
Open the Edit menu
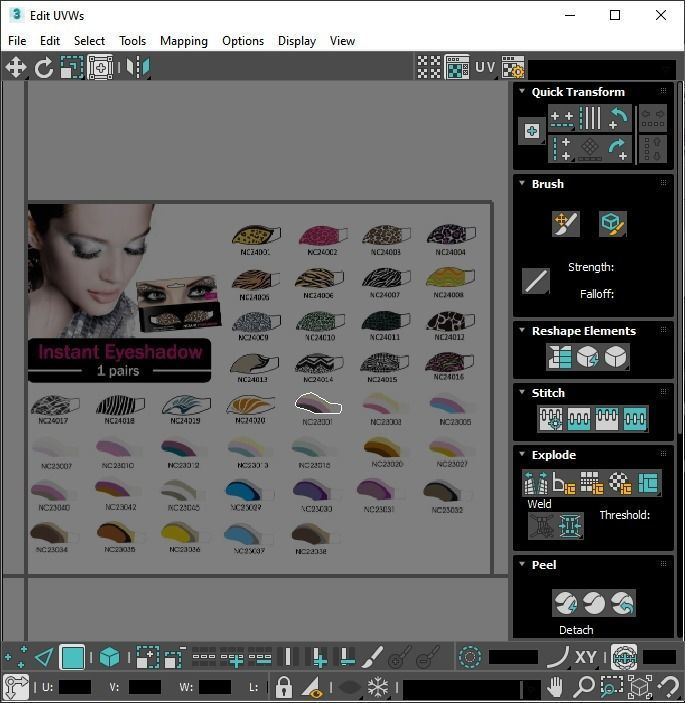pos(50,41)
